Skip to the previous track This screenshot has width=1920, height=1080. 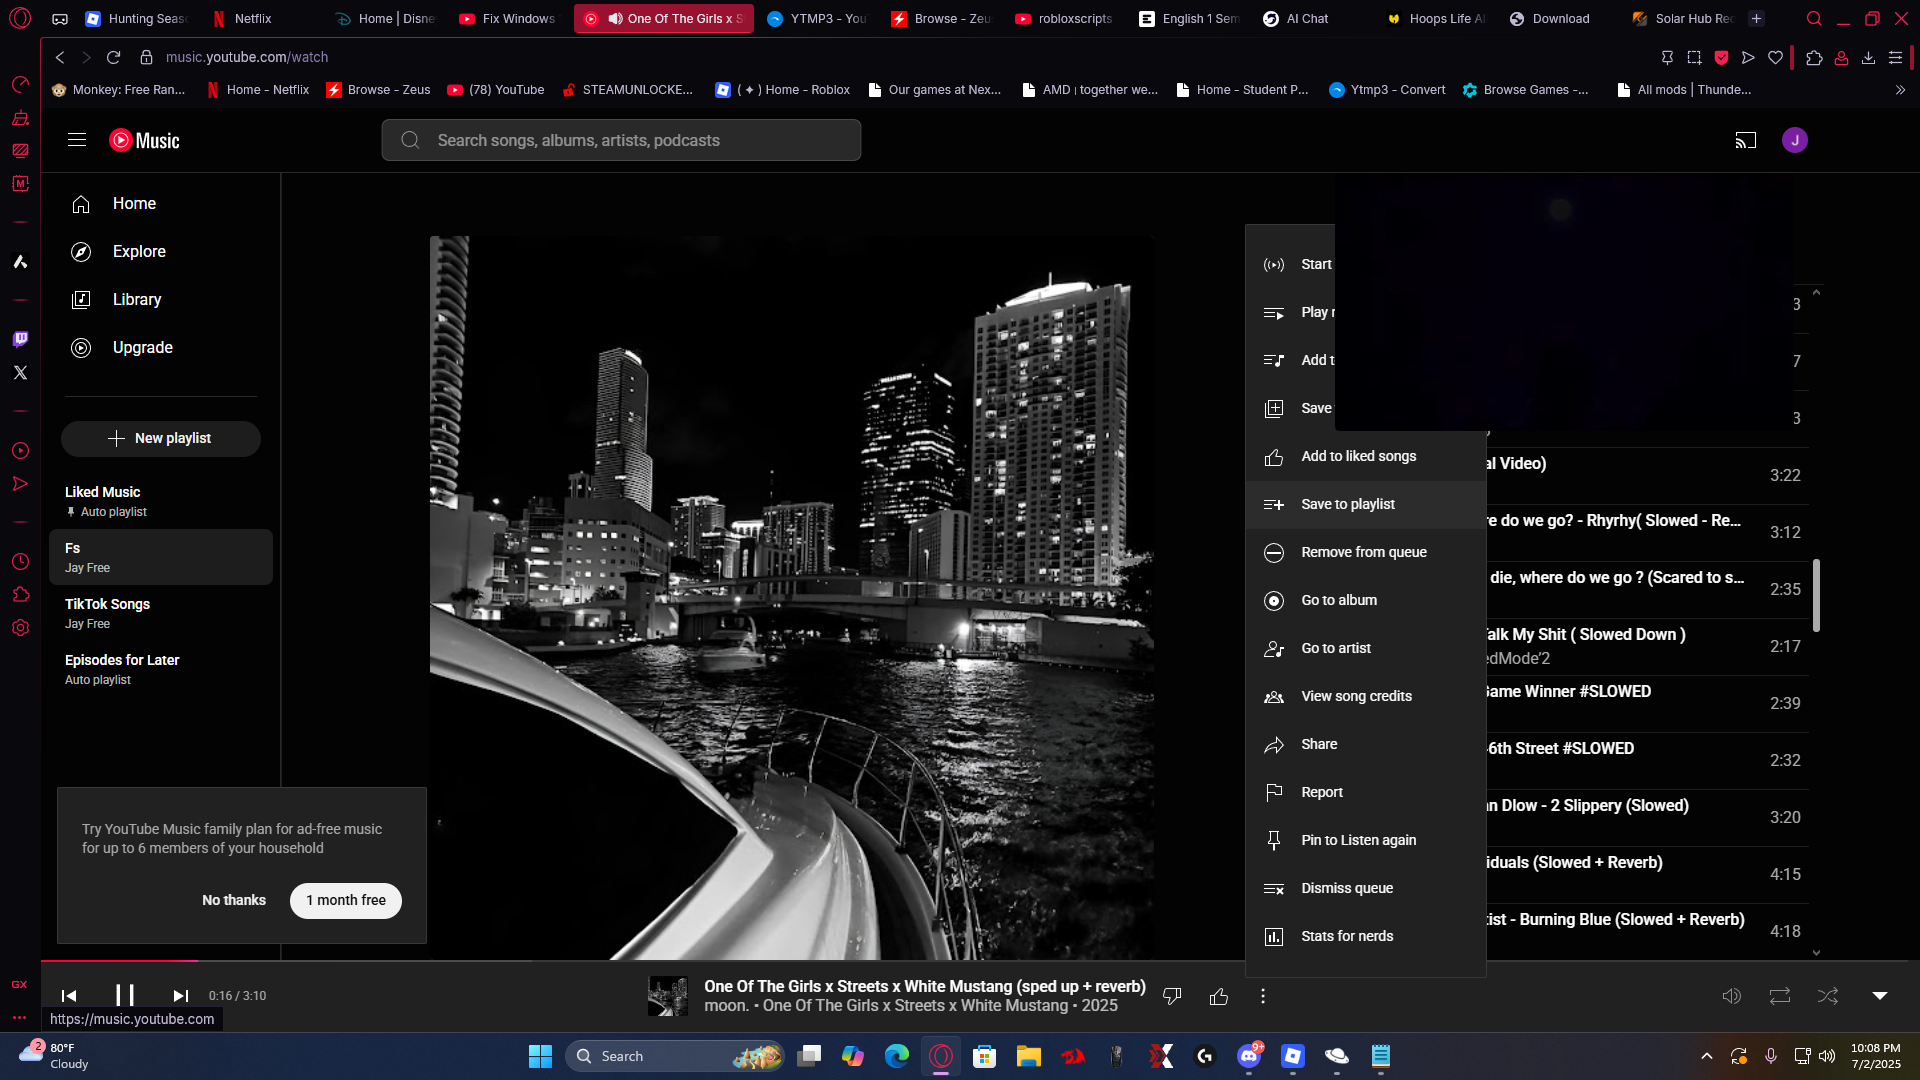[69, 996]
